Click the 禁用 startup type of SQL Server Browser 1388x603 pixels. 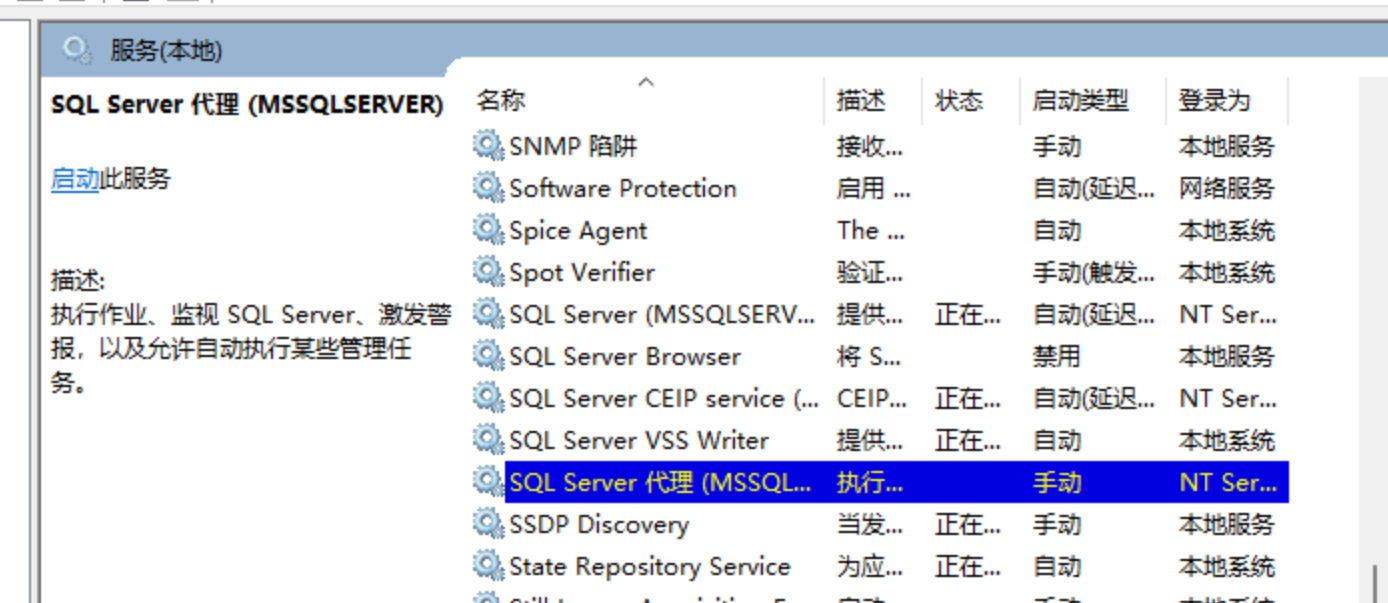pyautogui.click(x=1056, y=356)
